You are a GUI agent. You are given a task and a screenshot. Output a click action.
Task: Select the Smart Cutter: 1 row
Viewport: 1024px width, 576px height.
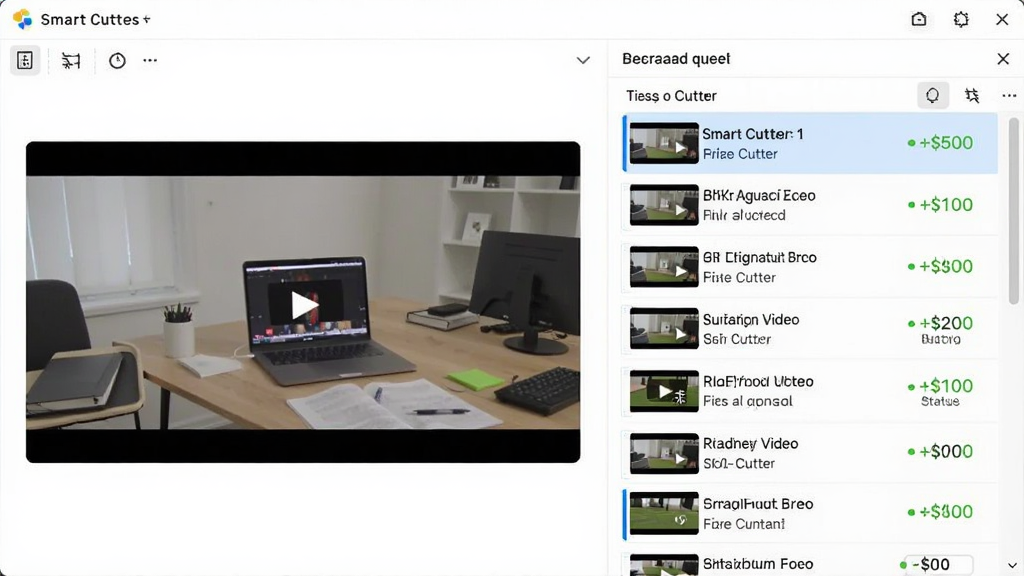click(x=810, y=143)
